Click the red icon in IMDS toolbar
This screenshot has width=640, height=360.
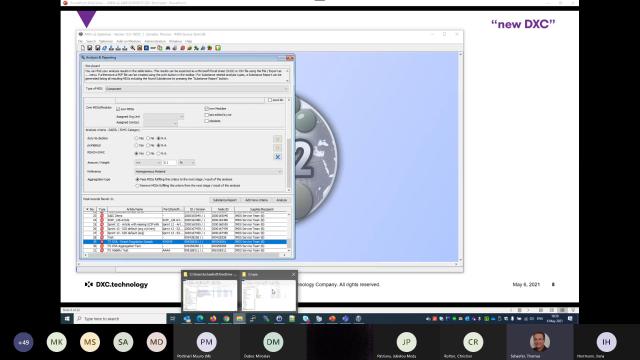[x=182, y=48]
